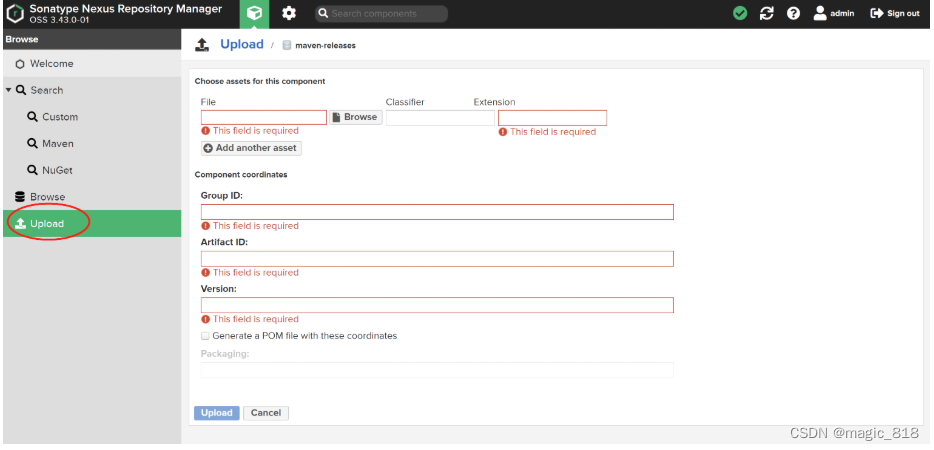Click the Sonatype Nexus logo icon
The height and width of the screenshot is (450, 934).
point(15,14)
